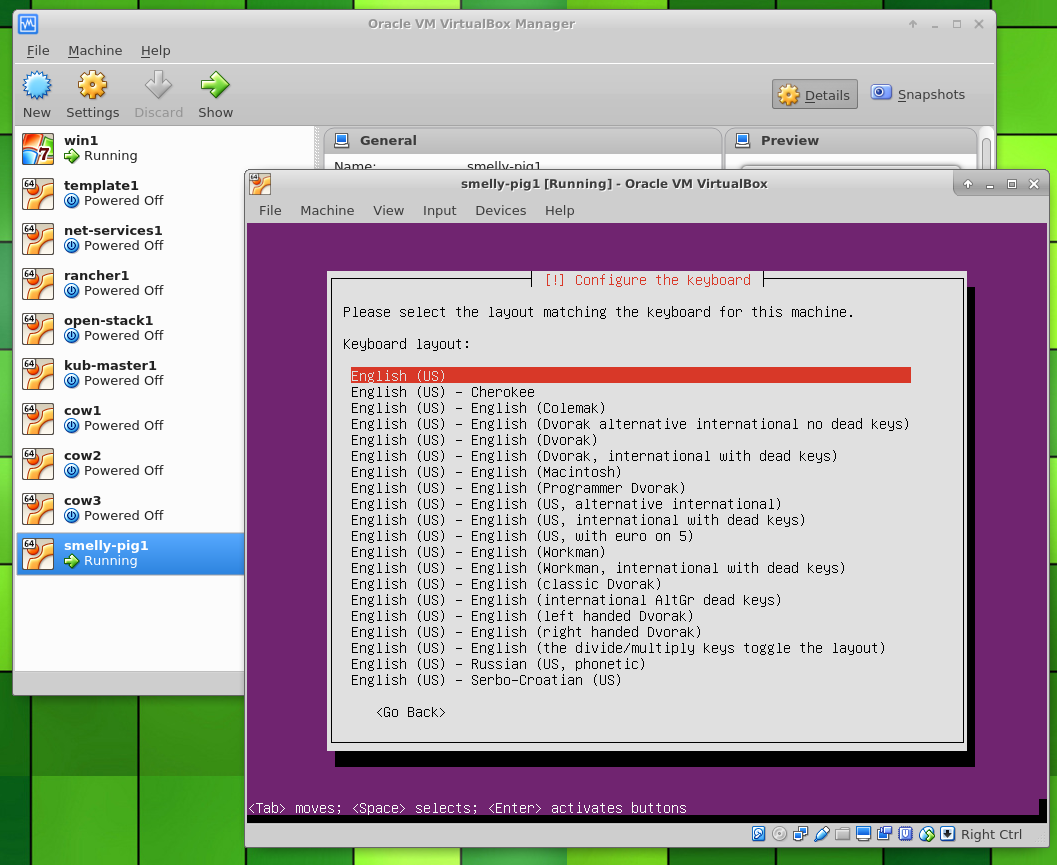
Task: Select plain English (Dvorak) layout
Action: pyautogui.click(x=474, y=440)
